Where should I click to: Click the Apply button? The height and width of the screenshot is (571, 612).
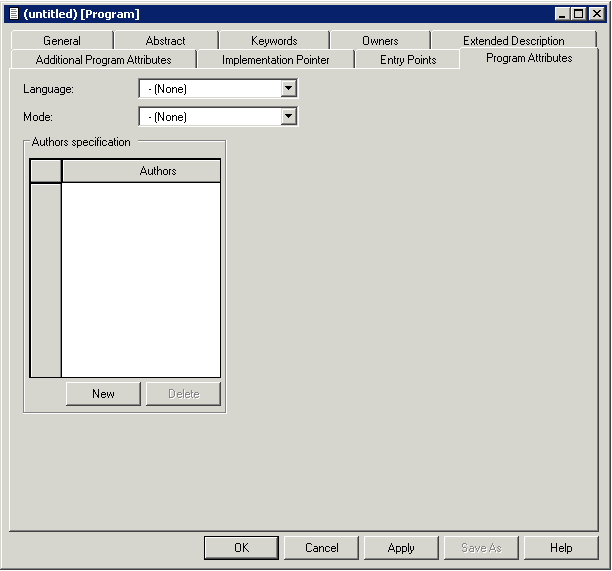(401, 548)
